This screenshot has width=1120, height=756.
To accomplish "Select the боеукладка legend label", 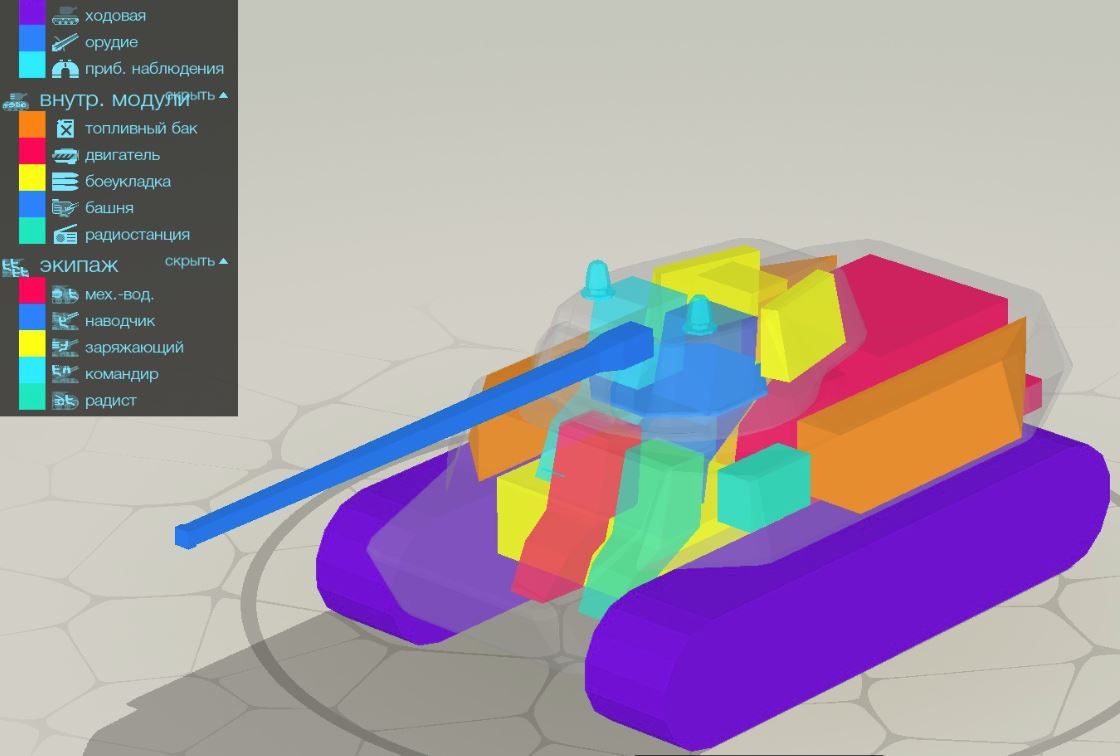I will pyautogui.click(x=128, y=181).
